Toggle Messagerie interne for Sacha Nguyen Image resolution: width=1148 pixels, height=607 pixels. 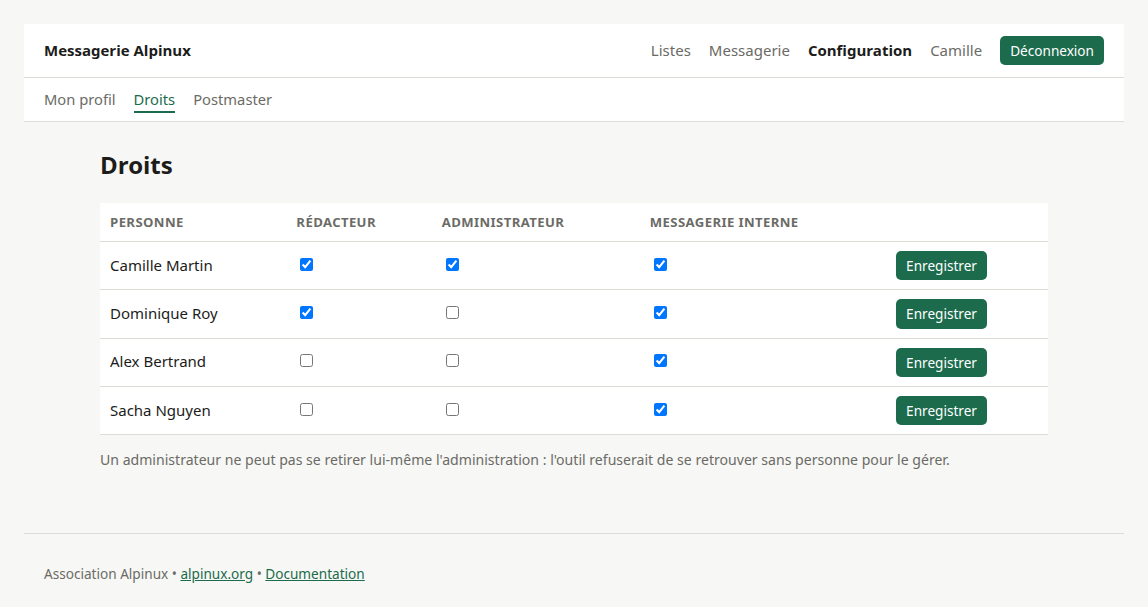(660, 409)
